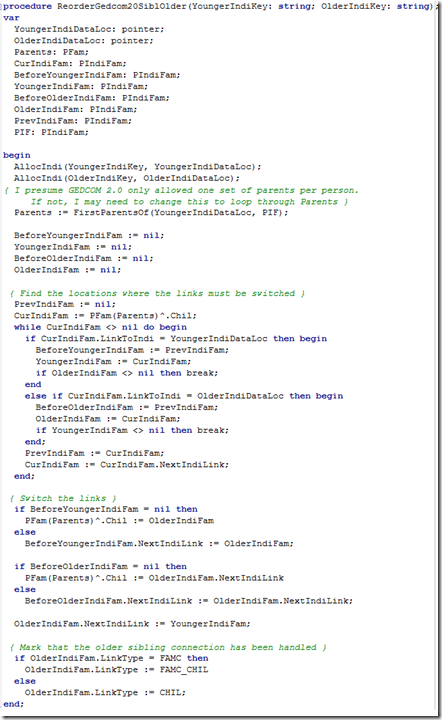Image resolution: width=442 pixels, height=720 pixels.
Task: Click OlderIndiFam.NextIndiLink := YoungerIndiFam line
Action: click(x=132, y=624)
